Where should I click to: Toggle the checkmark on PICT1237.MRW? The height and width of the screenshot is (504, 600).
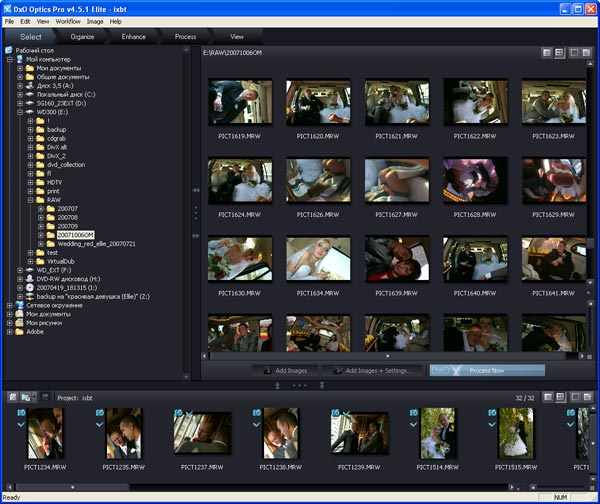click(189, 413)
